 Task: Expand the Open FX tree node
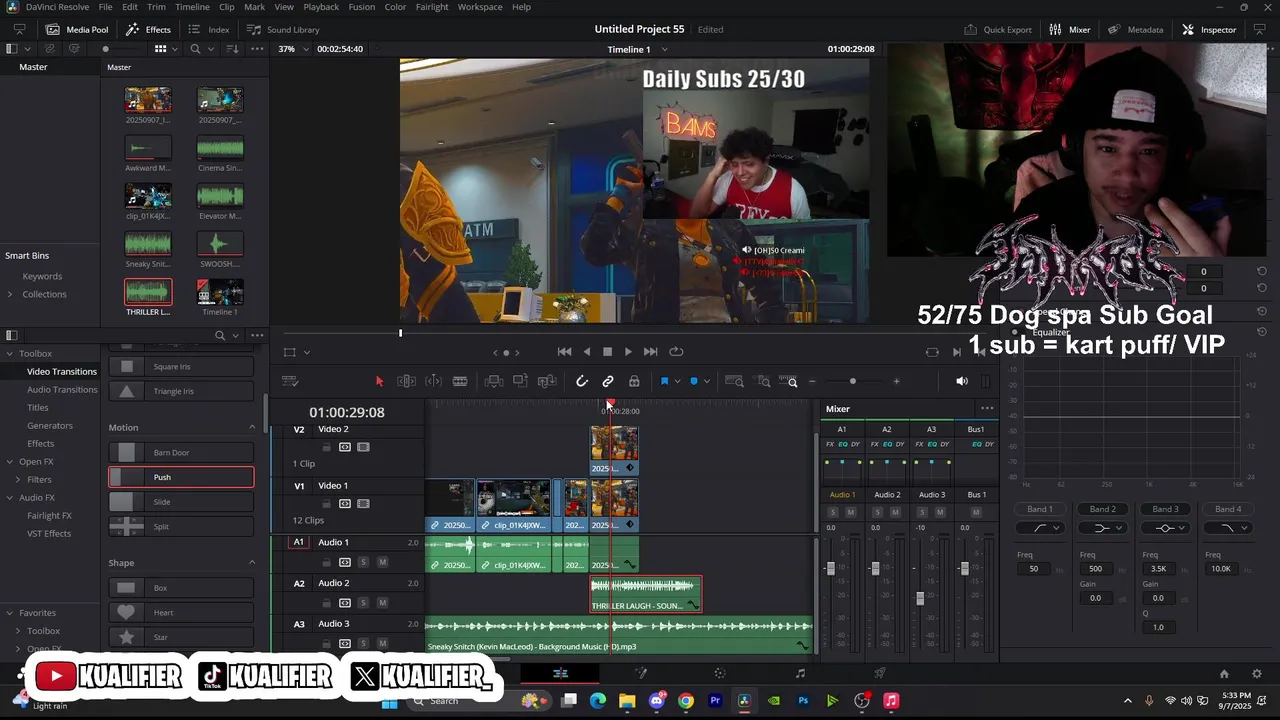pos(10,462)
